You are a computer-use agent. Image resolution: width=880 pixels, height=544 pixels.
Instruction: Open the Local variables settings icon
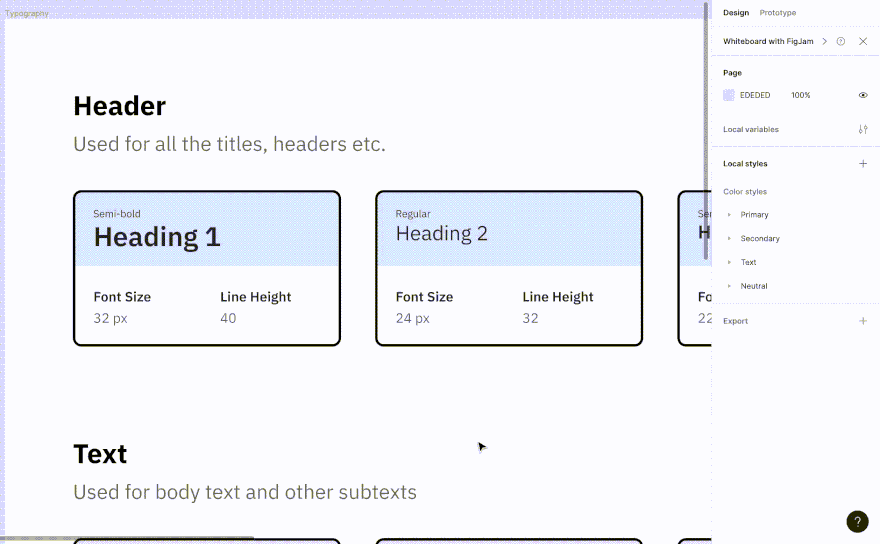tap(863, 129)
